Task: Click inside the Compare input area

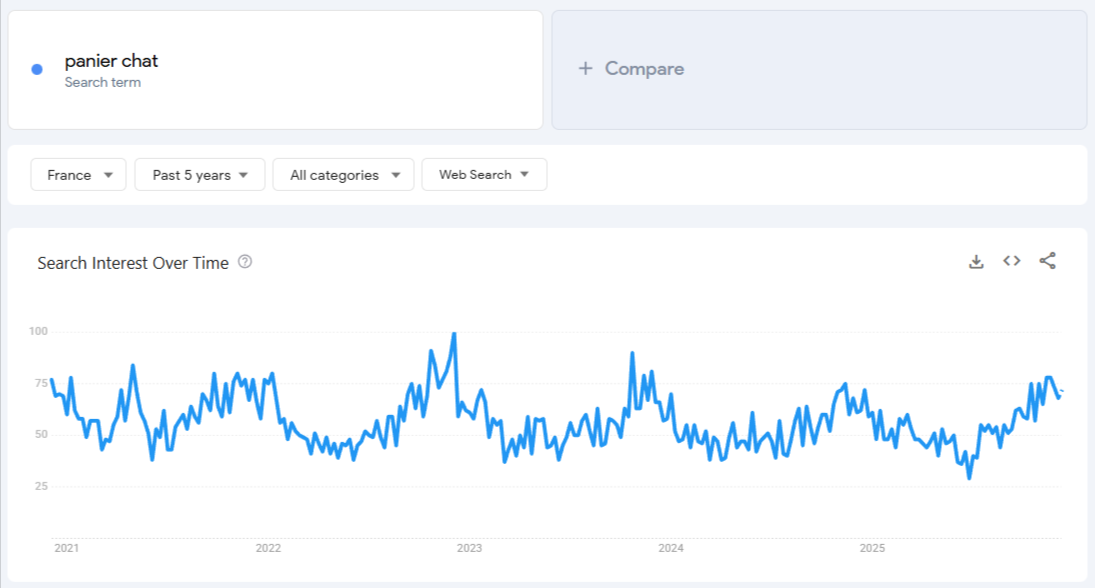Action: pyautogui.click(x=820, y=69)
